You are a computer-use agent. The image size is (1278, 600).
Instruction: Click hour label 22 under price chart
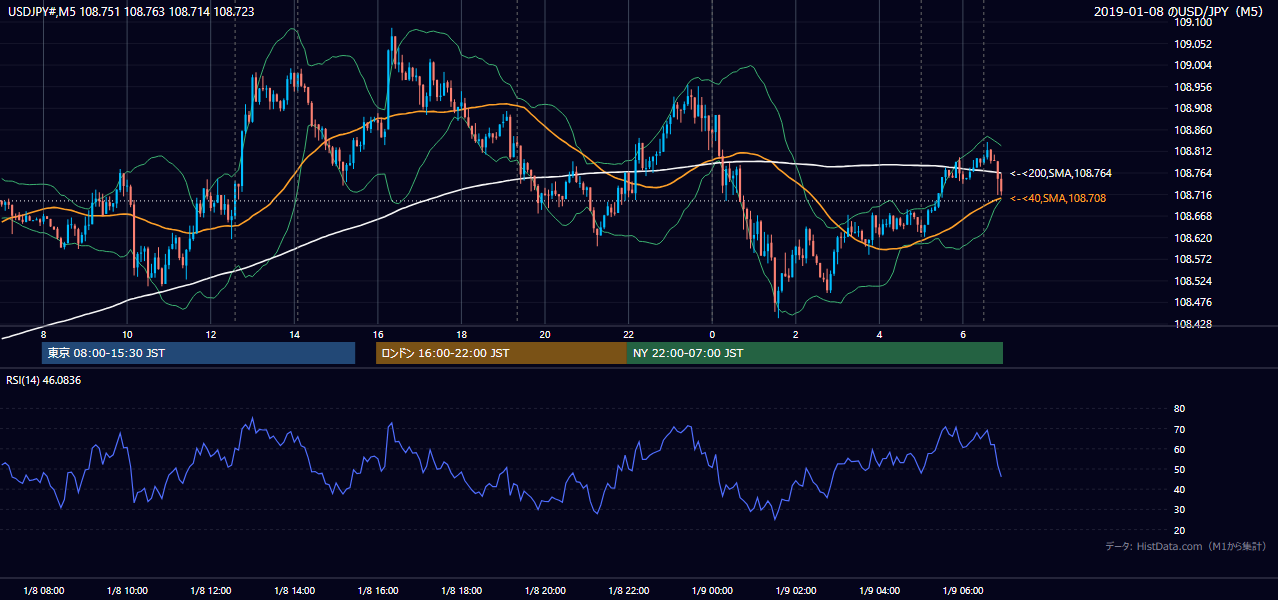coord(628,334)
